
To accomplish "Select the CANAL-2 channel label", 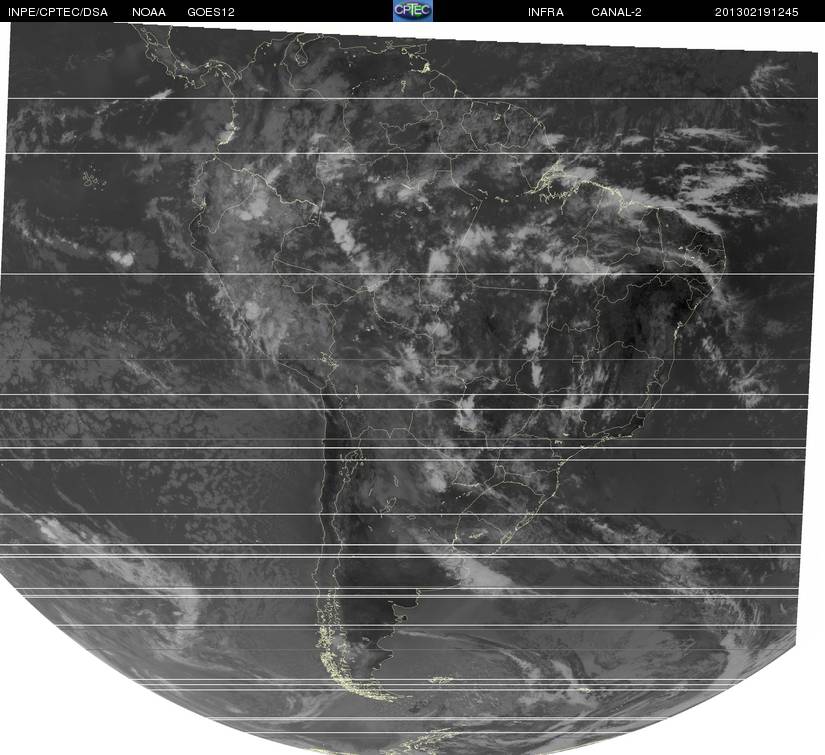I will pos(616,12).
